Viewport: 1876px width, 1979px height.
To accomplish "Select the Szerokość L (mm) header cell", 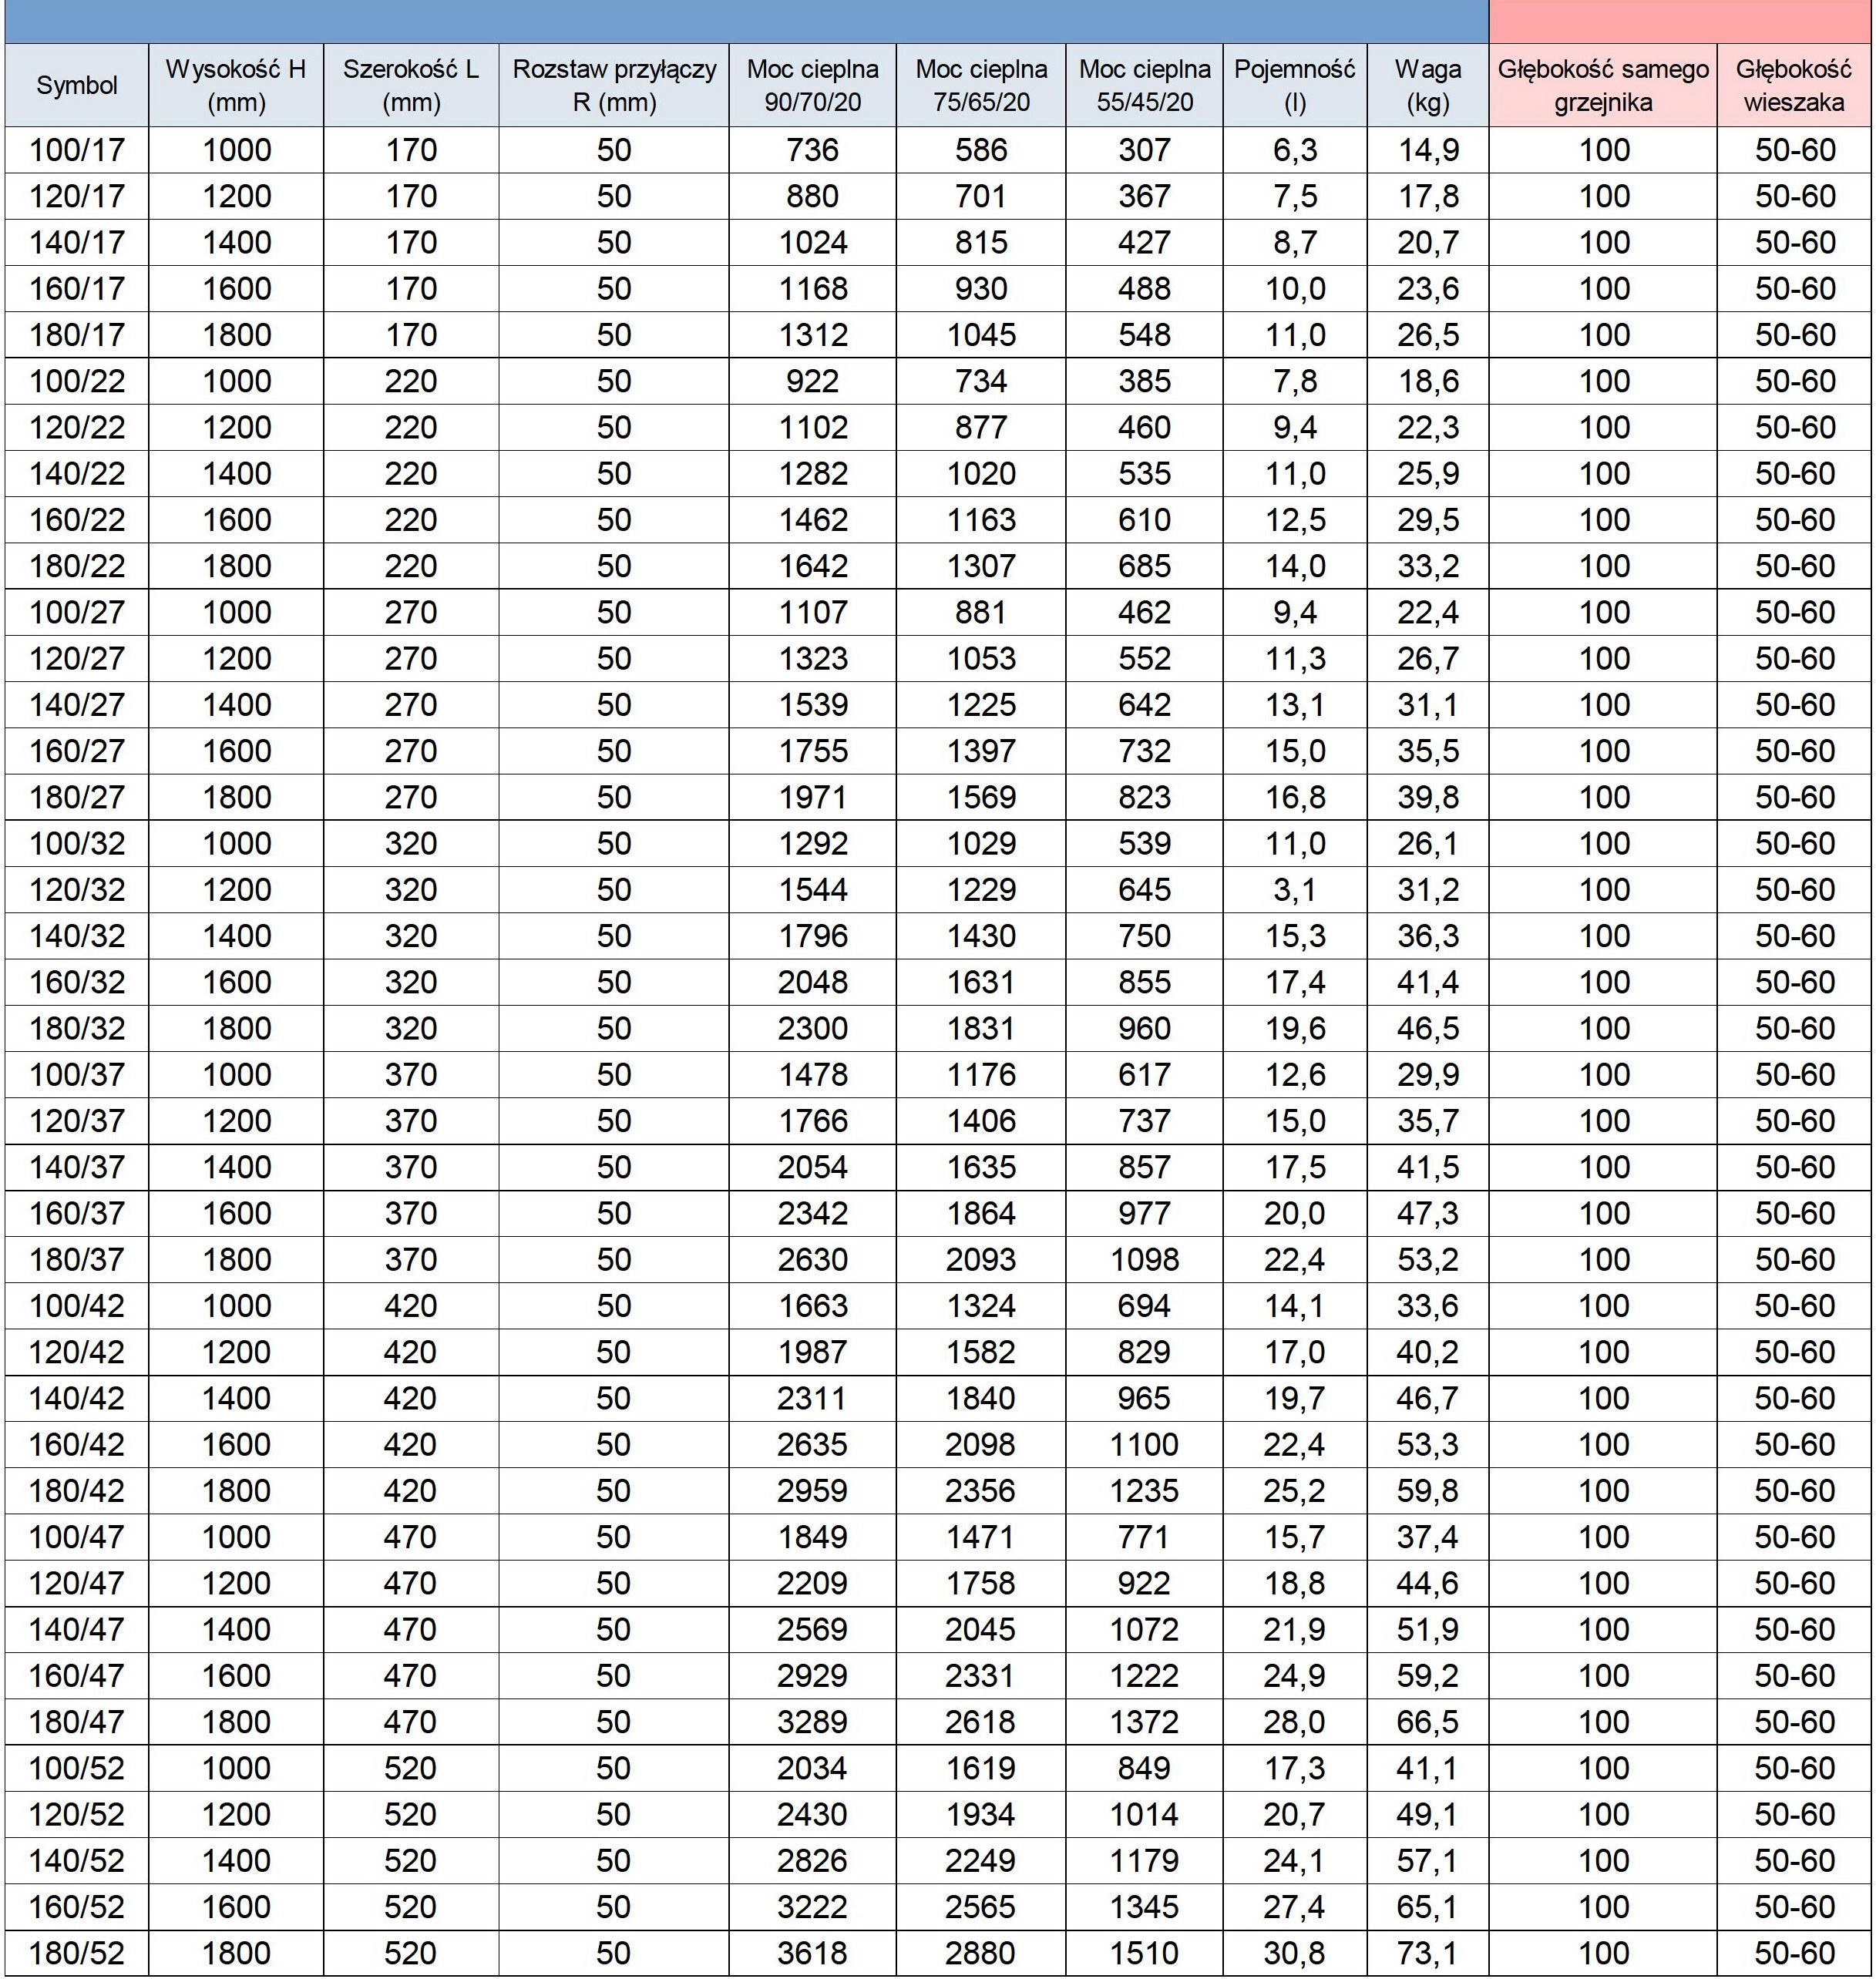I will [411, 86].
